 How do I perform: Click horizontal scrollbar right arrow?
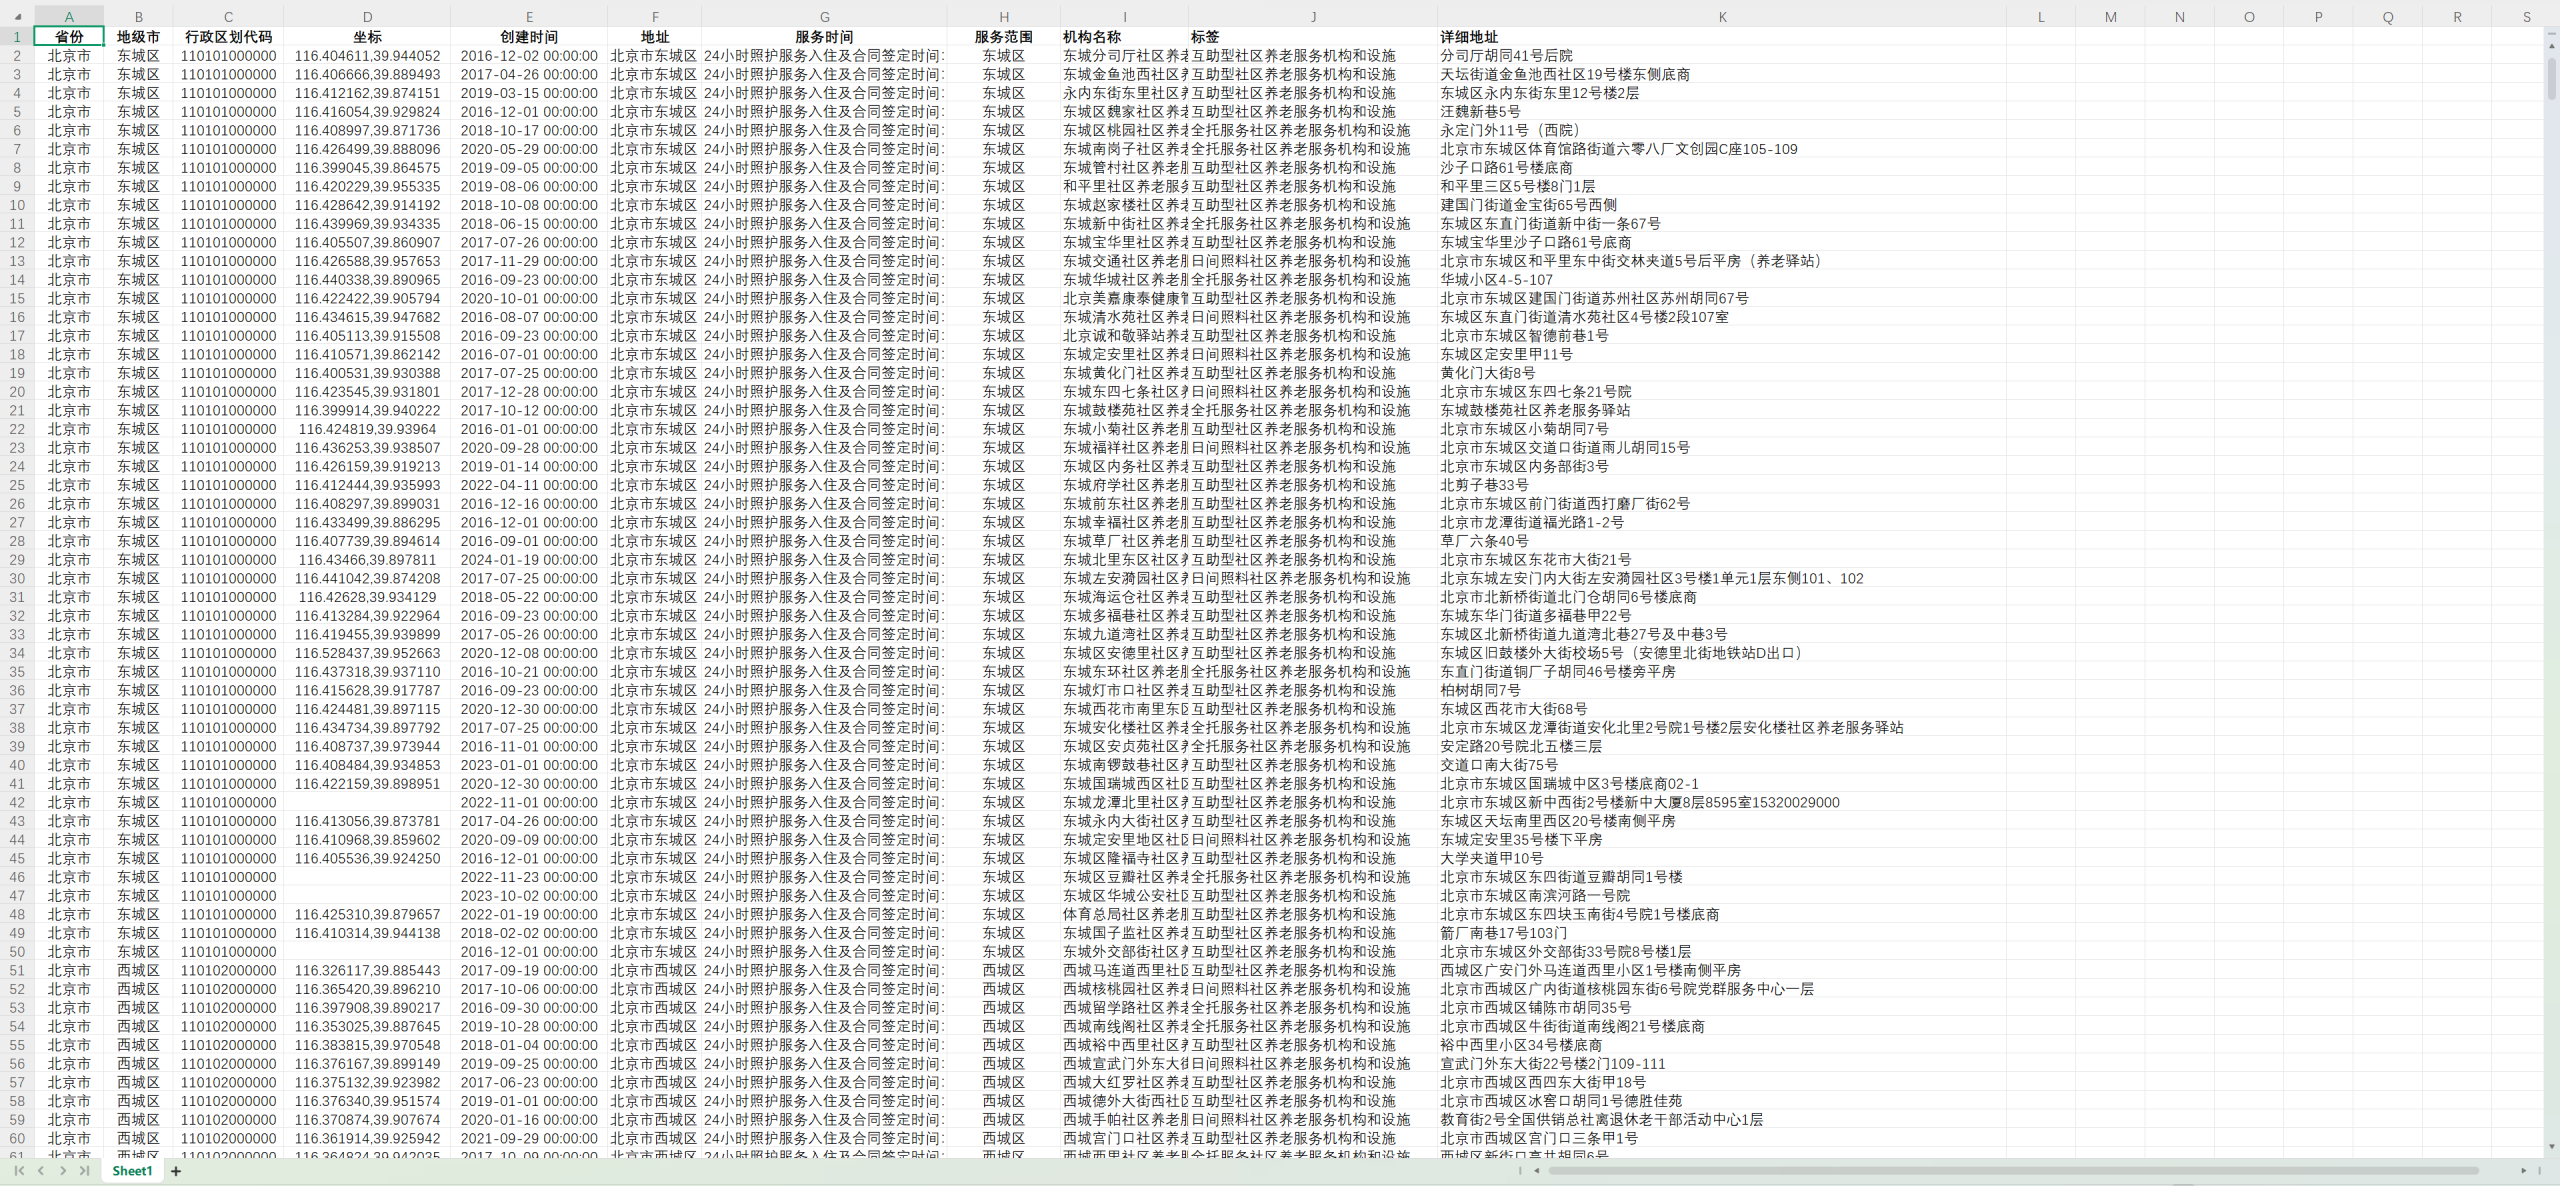[2523, 1170]
